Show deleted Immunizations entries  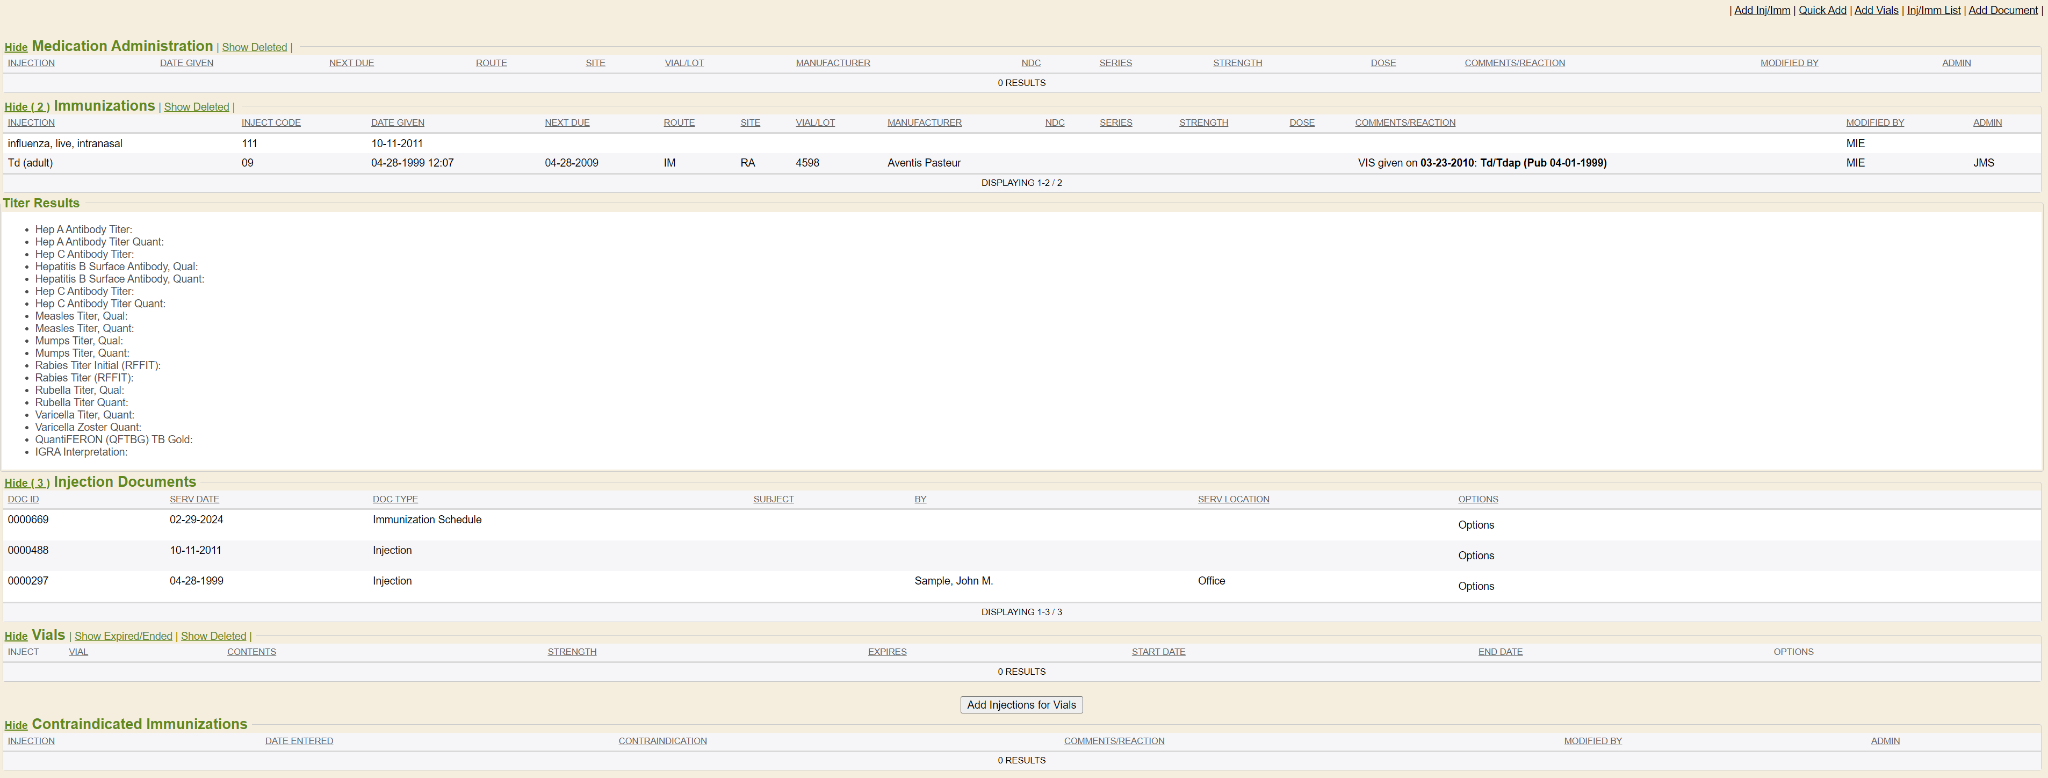[196, 107]
